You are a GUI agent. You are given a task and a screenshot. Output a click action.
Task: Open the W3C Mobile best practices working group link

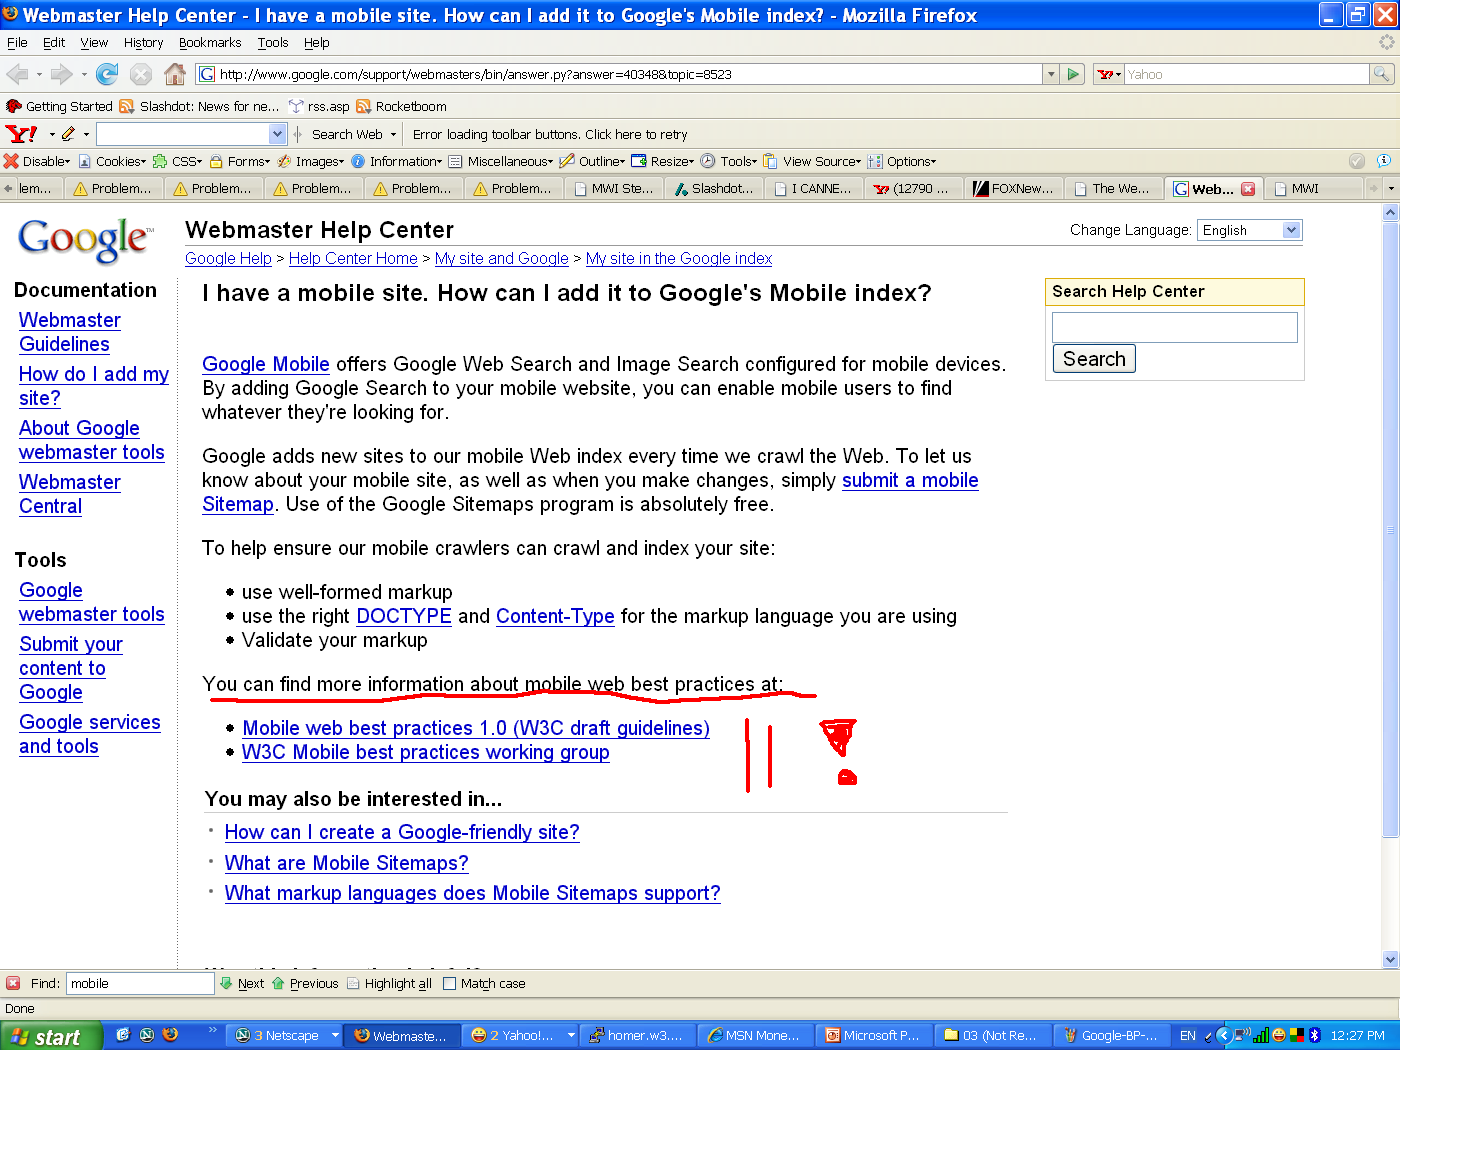pyautogui.click(x=425, y=753)
